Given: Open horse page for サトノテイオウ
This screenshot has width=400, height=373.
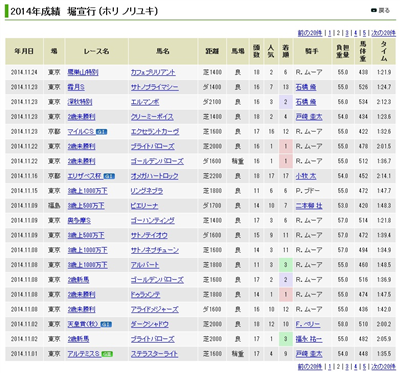Looking at the screenshot, I should pos(149,235).
